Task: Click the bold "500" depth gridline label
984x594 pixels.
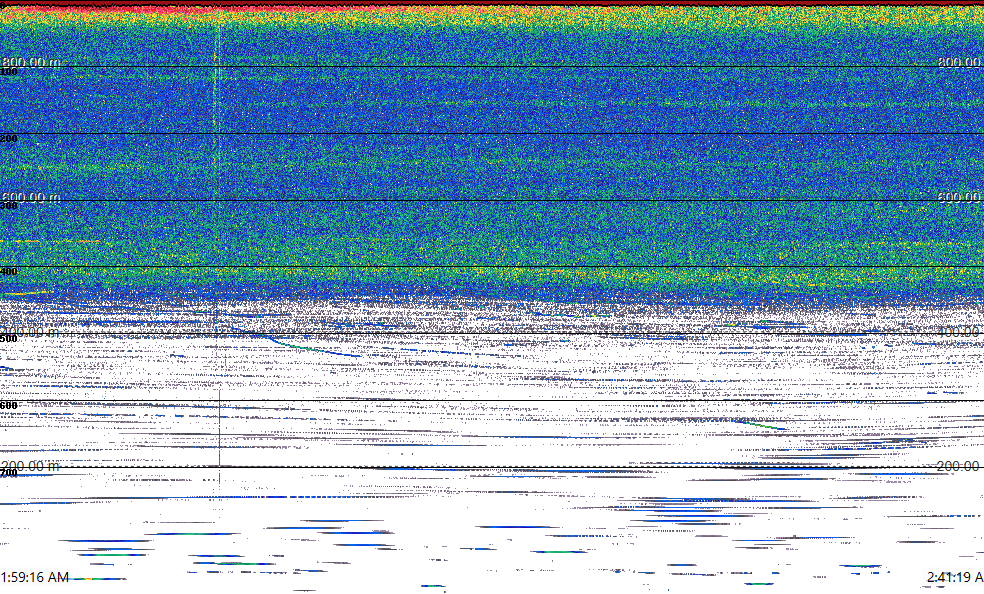Action: [9, 339]
